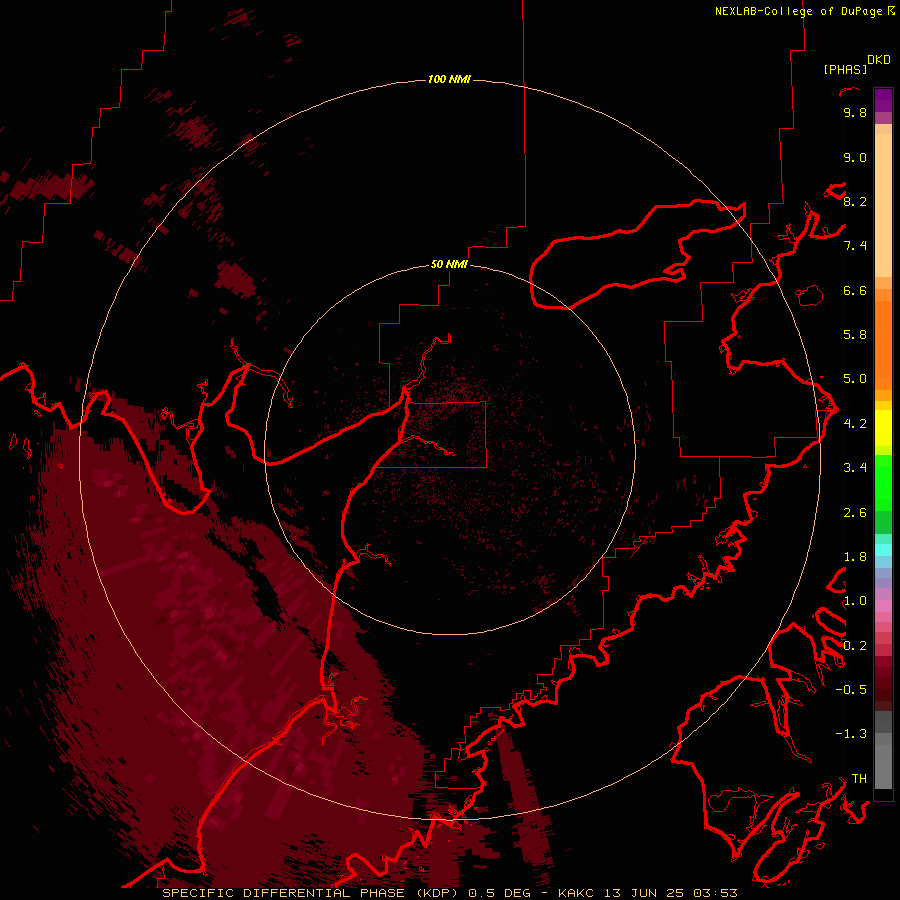This screenshot has height=900, width=900.
Task: Pick the bright green segment of the color bar
Action: [x=883, y=482]
